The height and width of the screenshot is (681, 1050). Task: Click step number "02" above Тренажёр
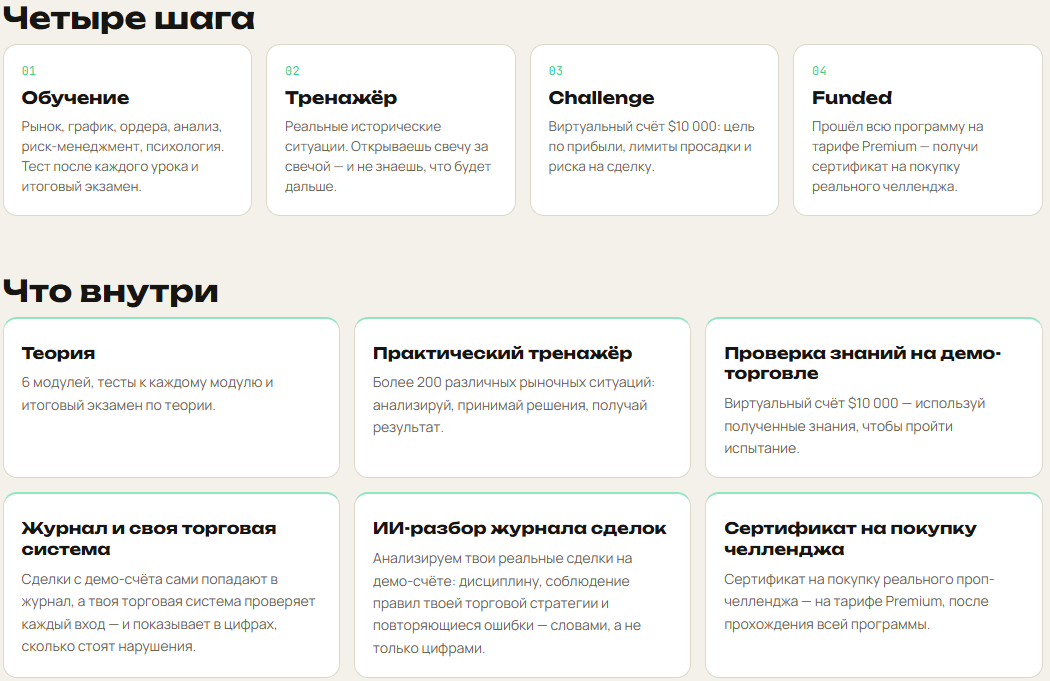[x=293, y=71]
